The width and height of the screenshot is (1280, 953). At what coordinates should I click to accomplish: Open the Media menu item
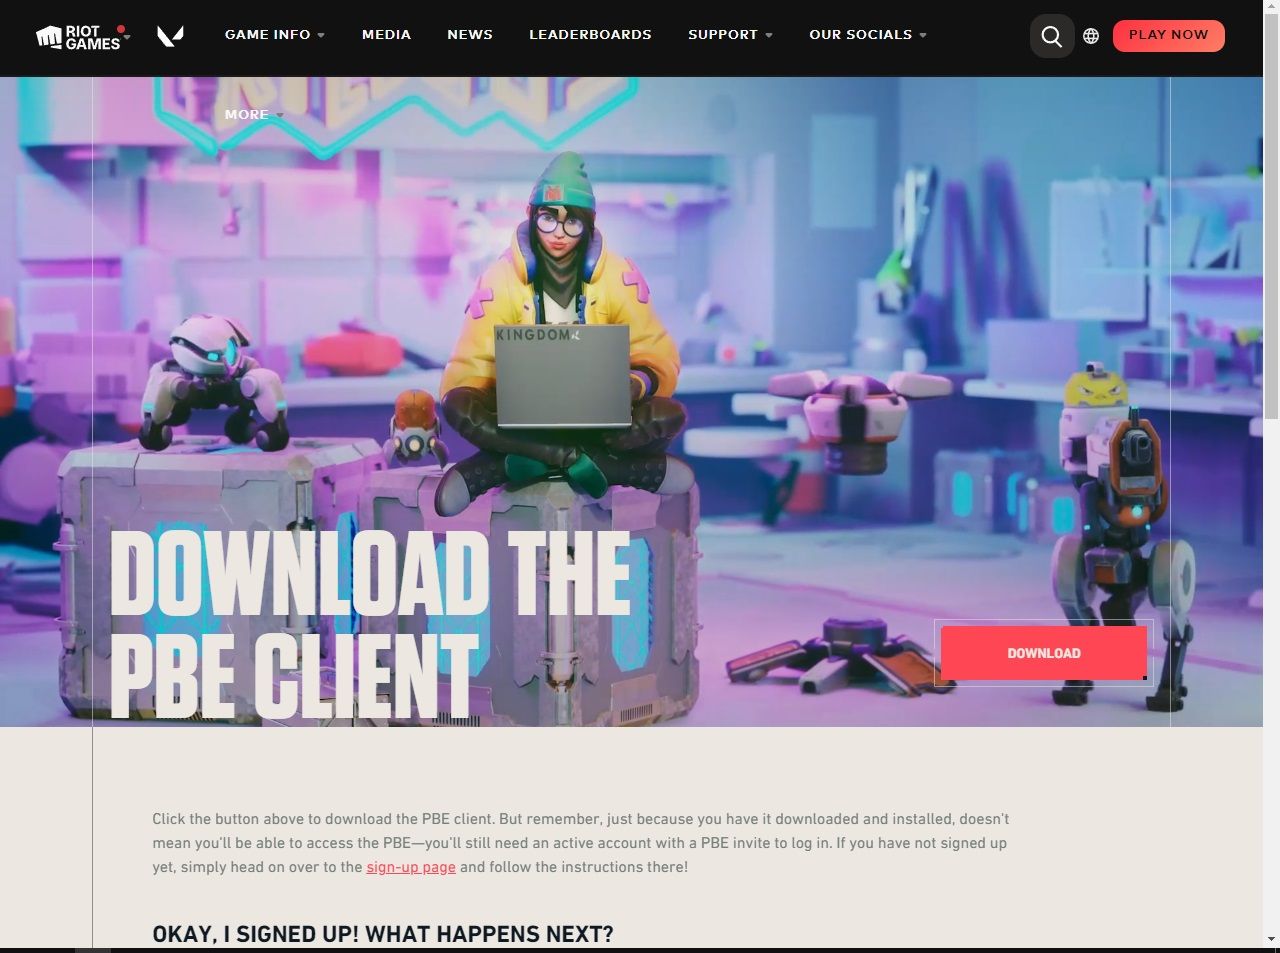(386, 34)
